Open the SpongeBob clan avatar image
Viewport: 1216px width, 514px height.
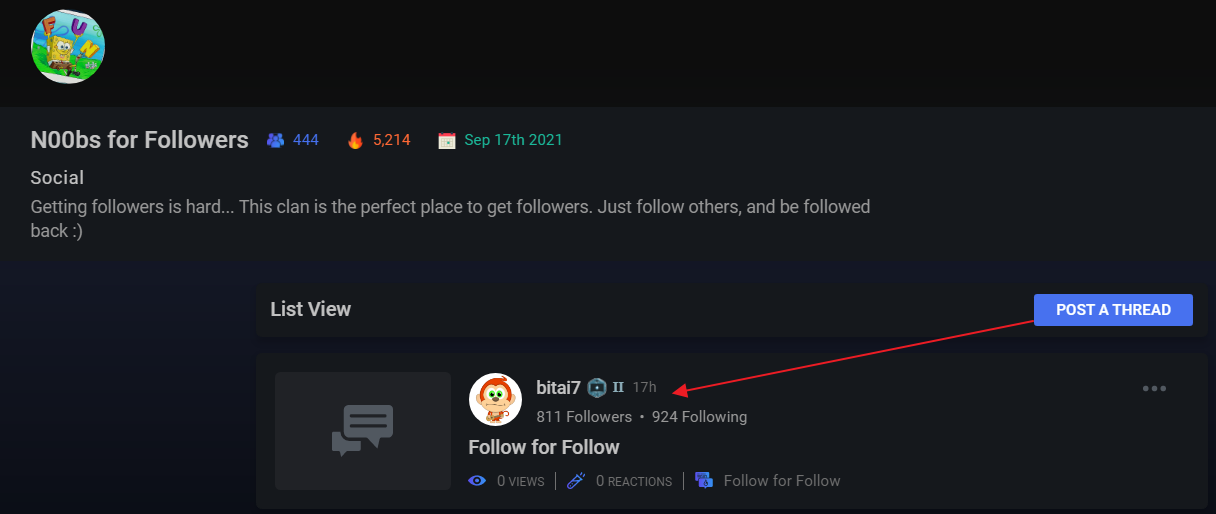click(68, 47)
